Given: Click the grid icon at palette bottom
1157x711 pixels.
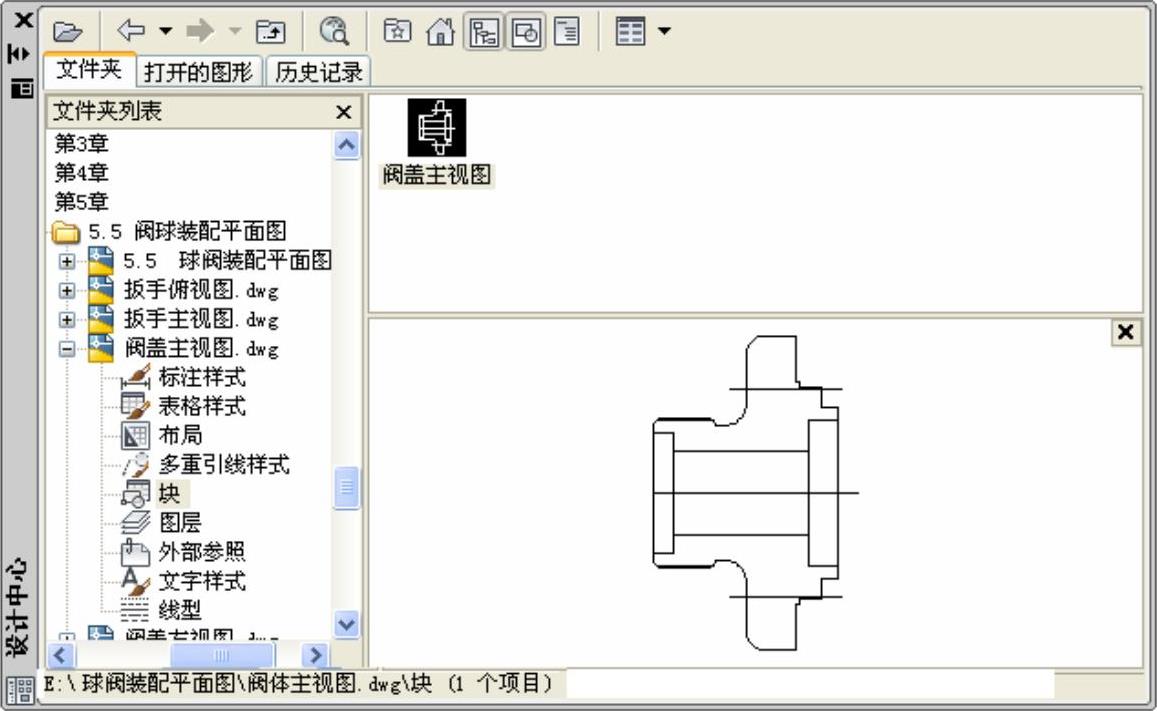Looking at the screenshot, I should pos(20,690).
